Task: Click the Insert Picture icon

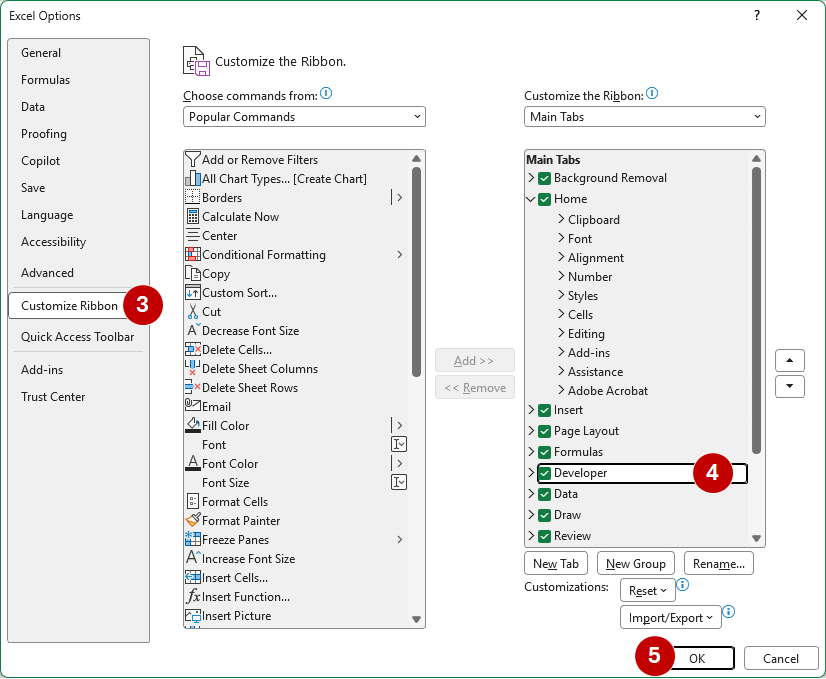Action: click(193, 615)
